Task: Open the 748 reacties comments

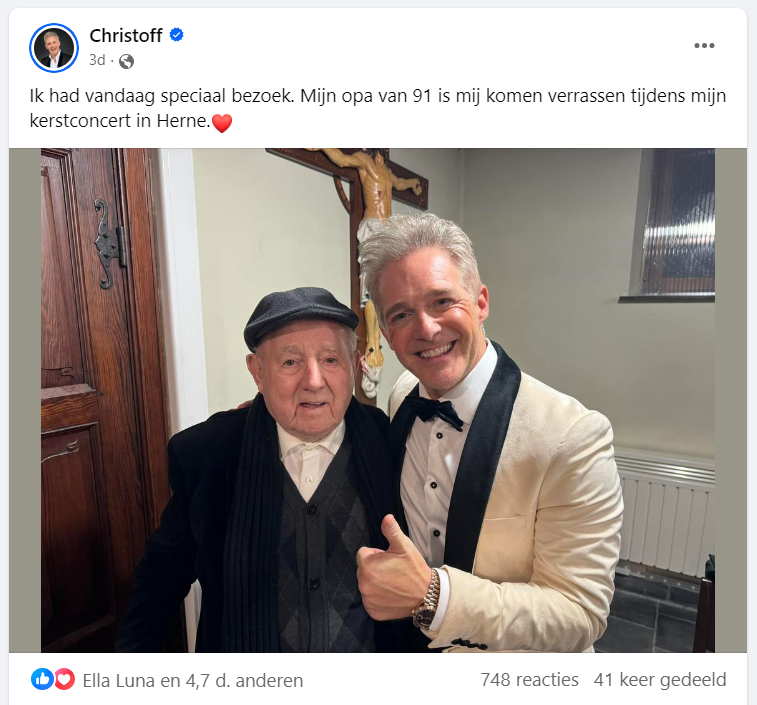Action: click(x=530, y=679)
